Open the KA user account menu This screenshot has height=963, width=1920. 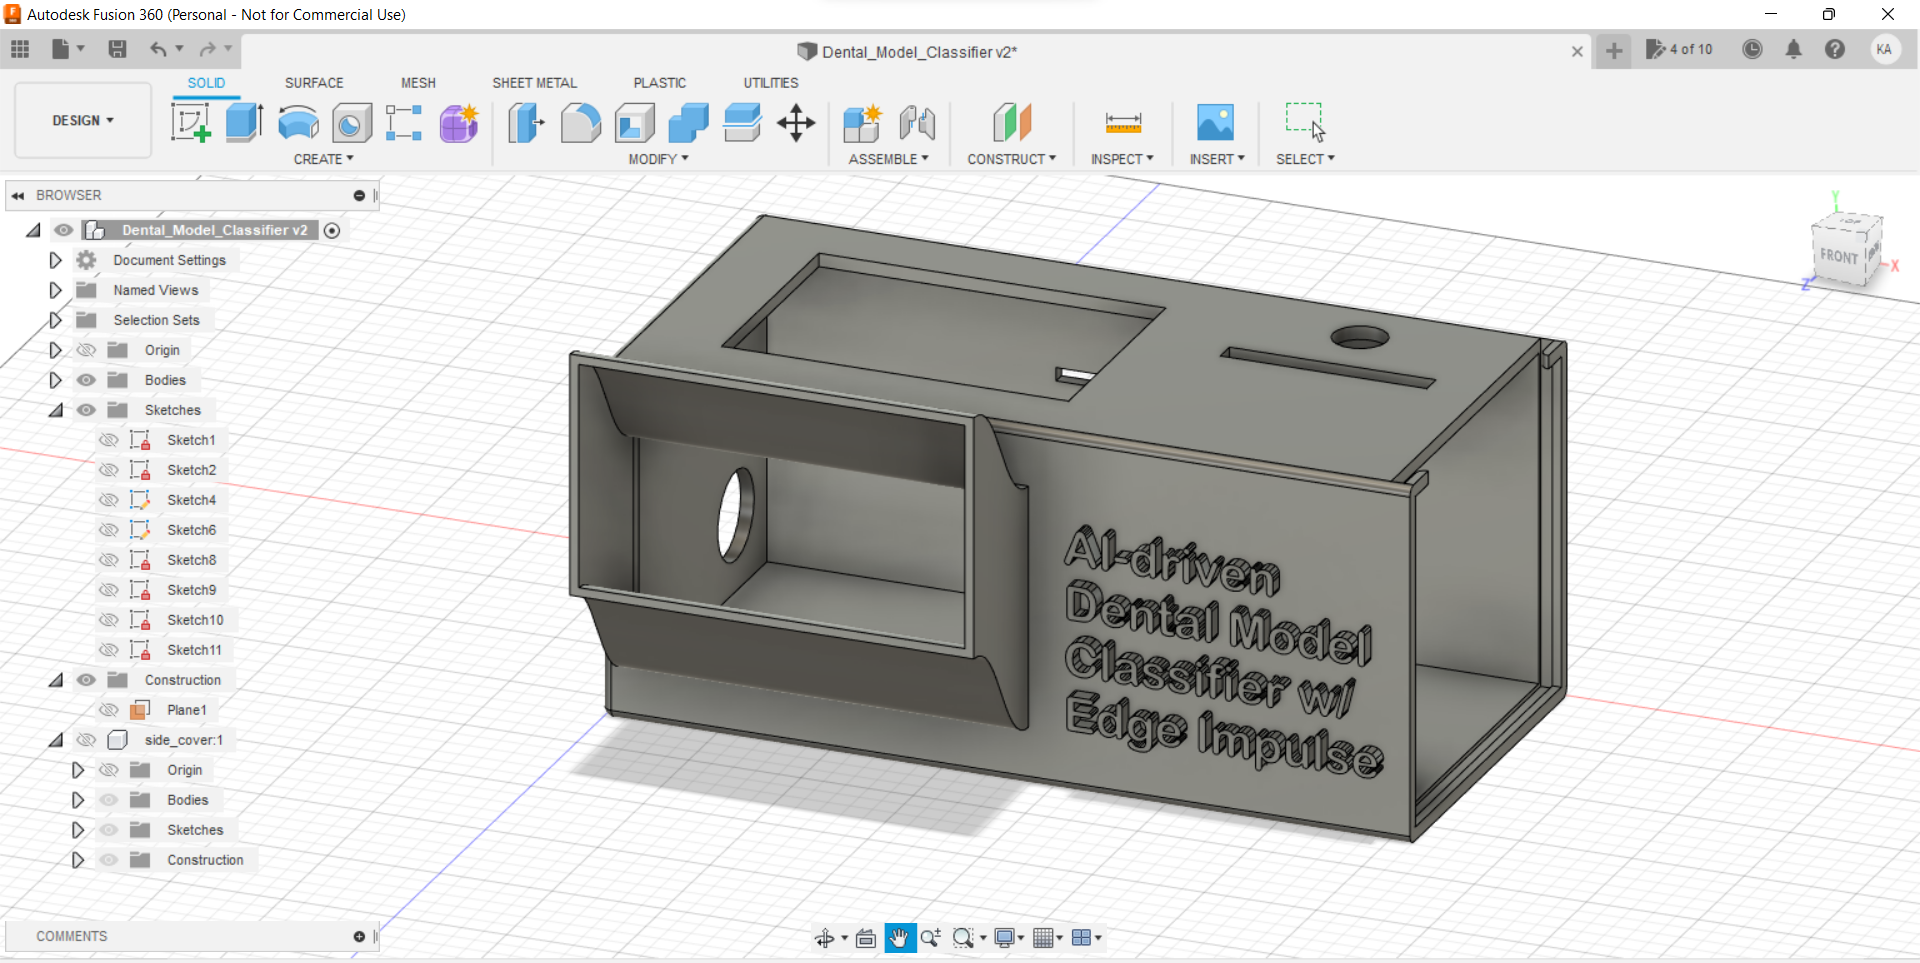pyautogui.click(x=1884, y=49)
